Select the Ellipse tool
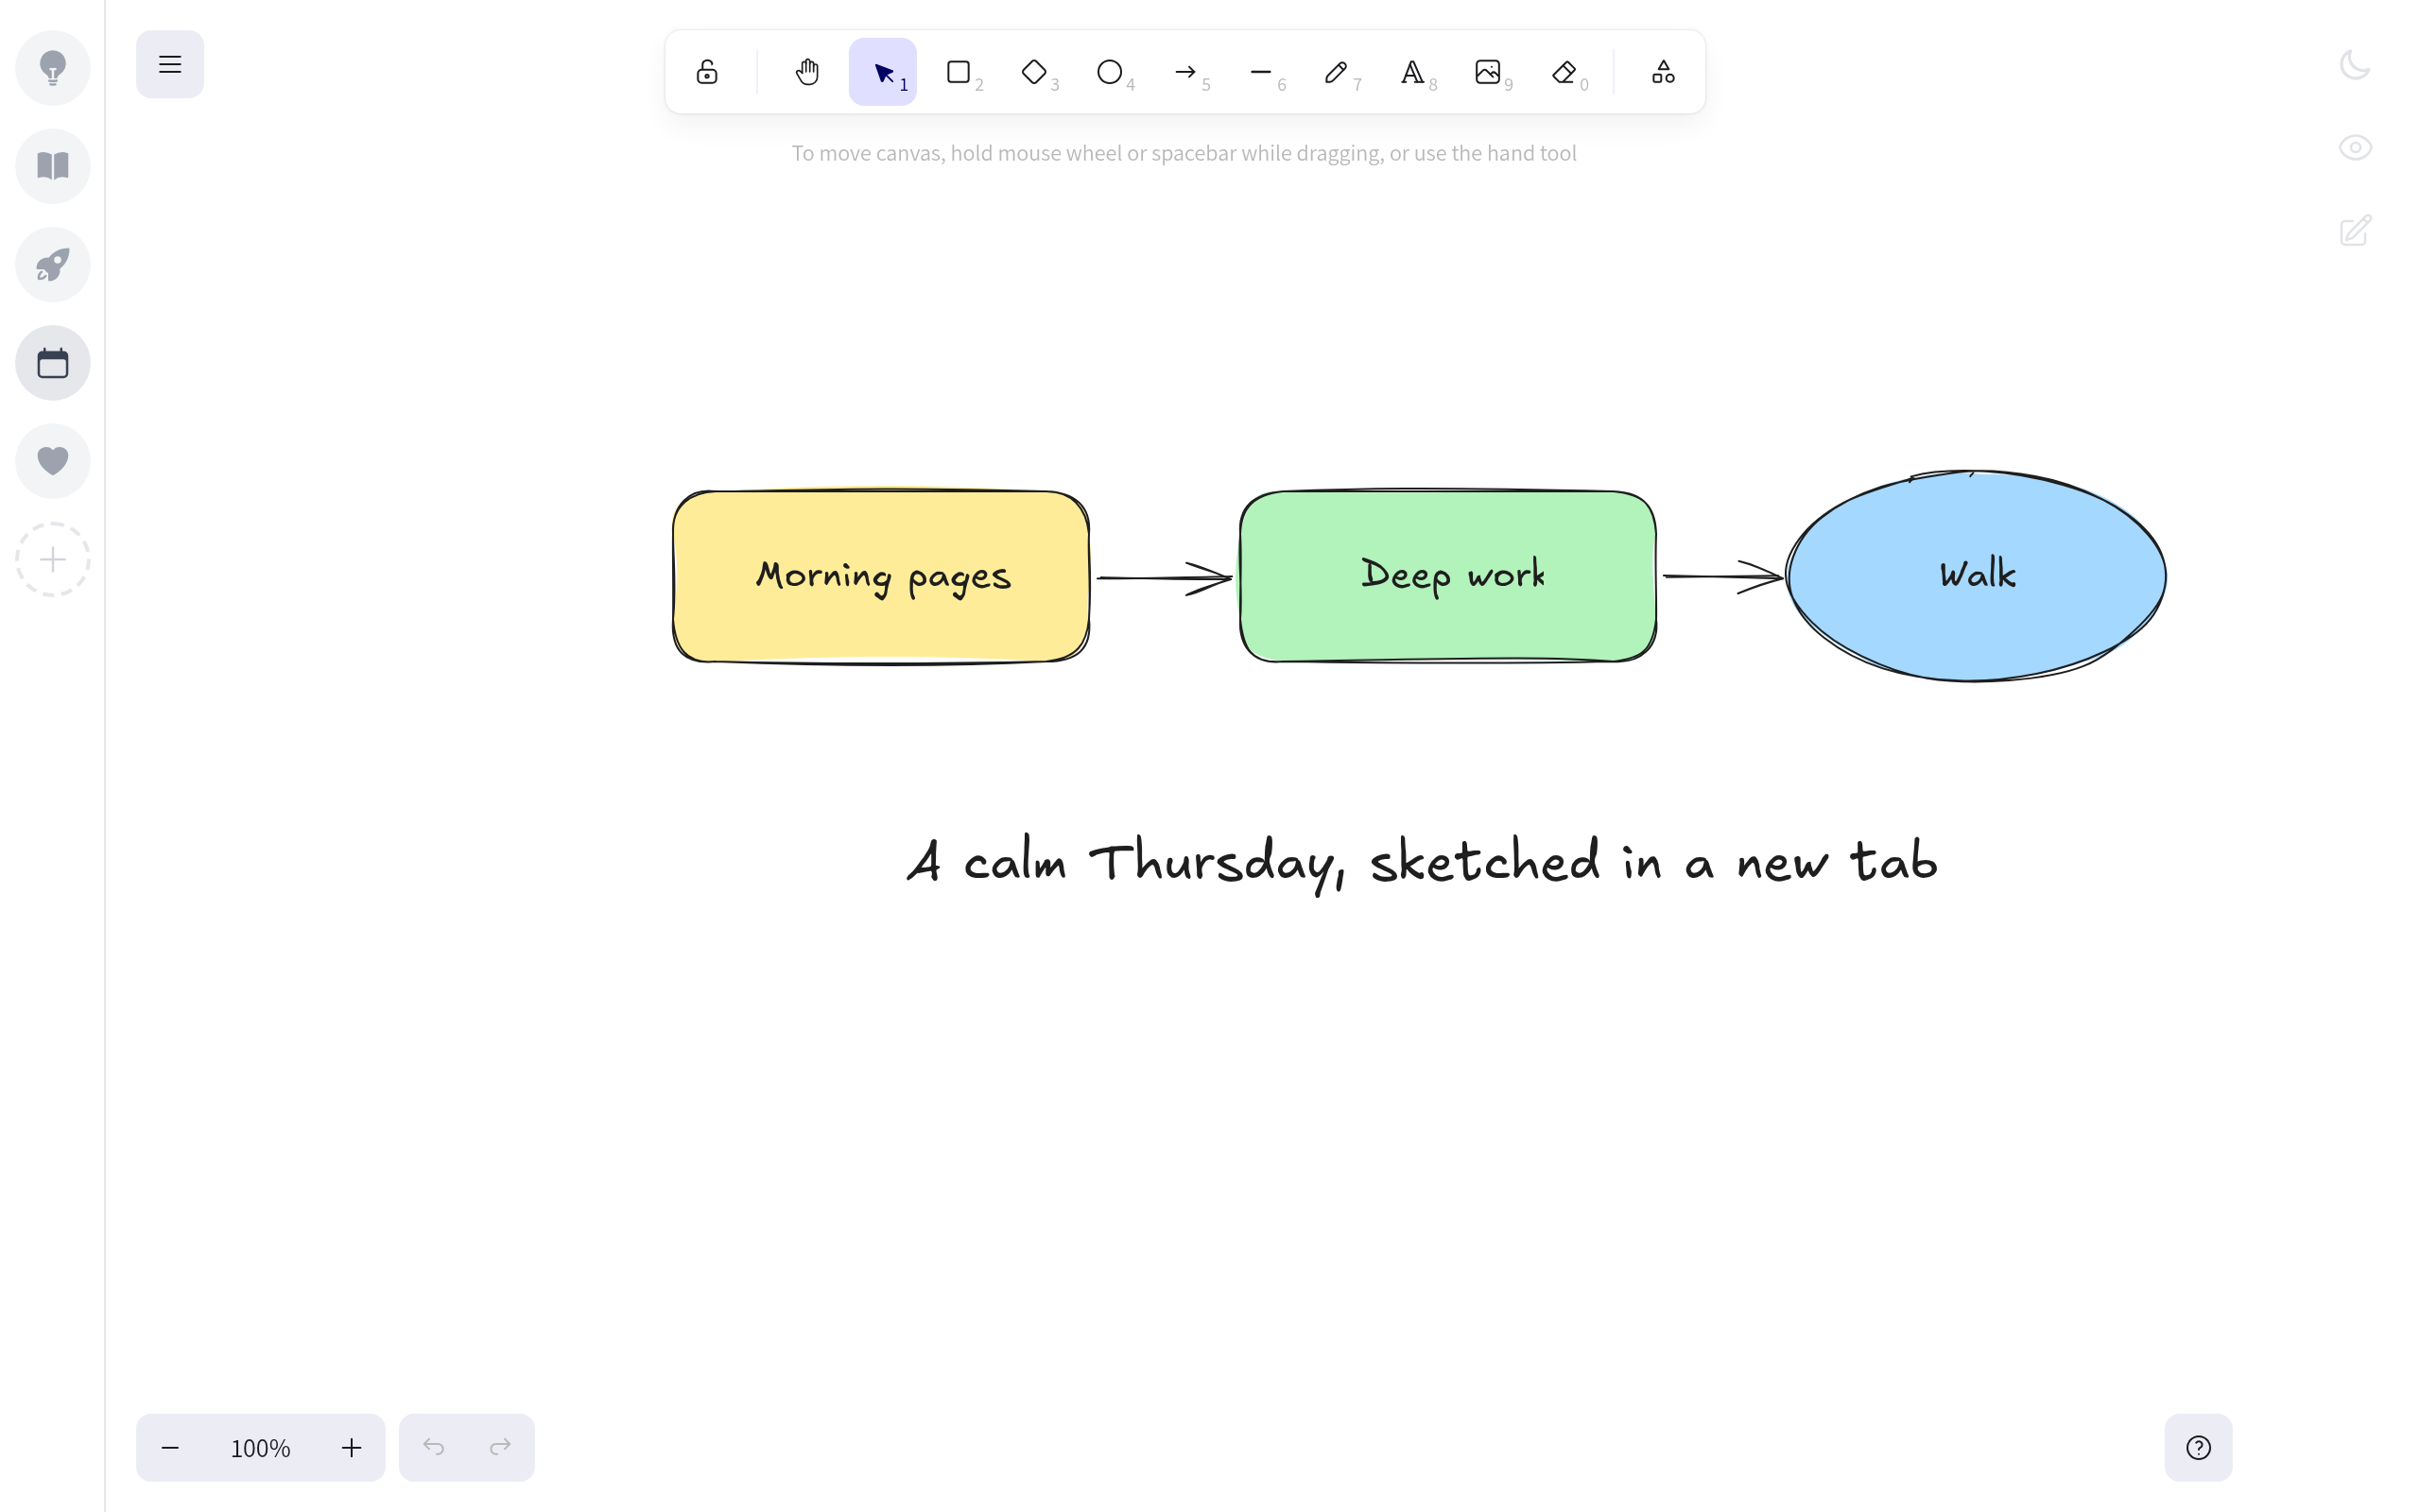Screen dimensions: 2420x1512 [x=1110, y=72]
